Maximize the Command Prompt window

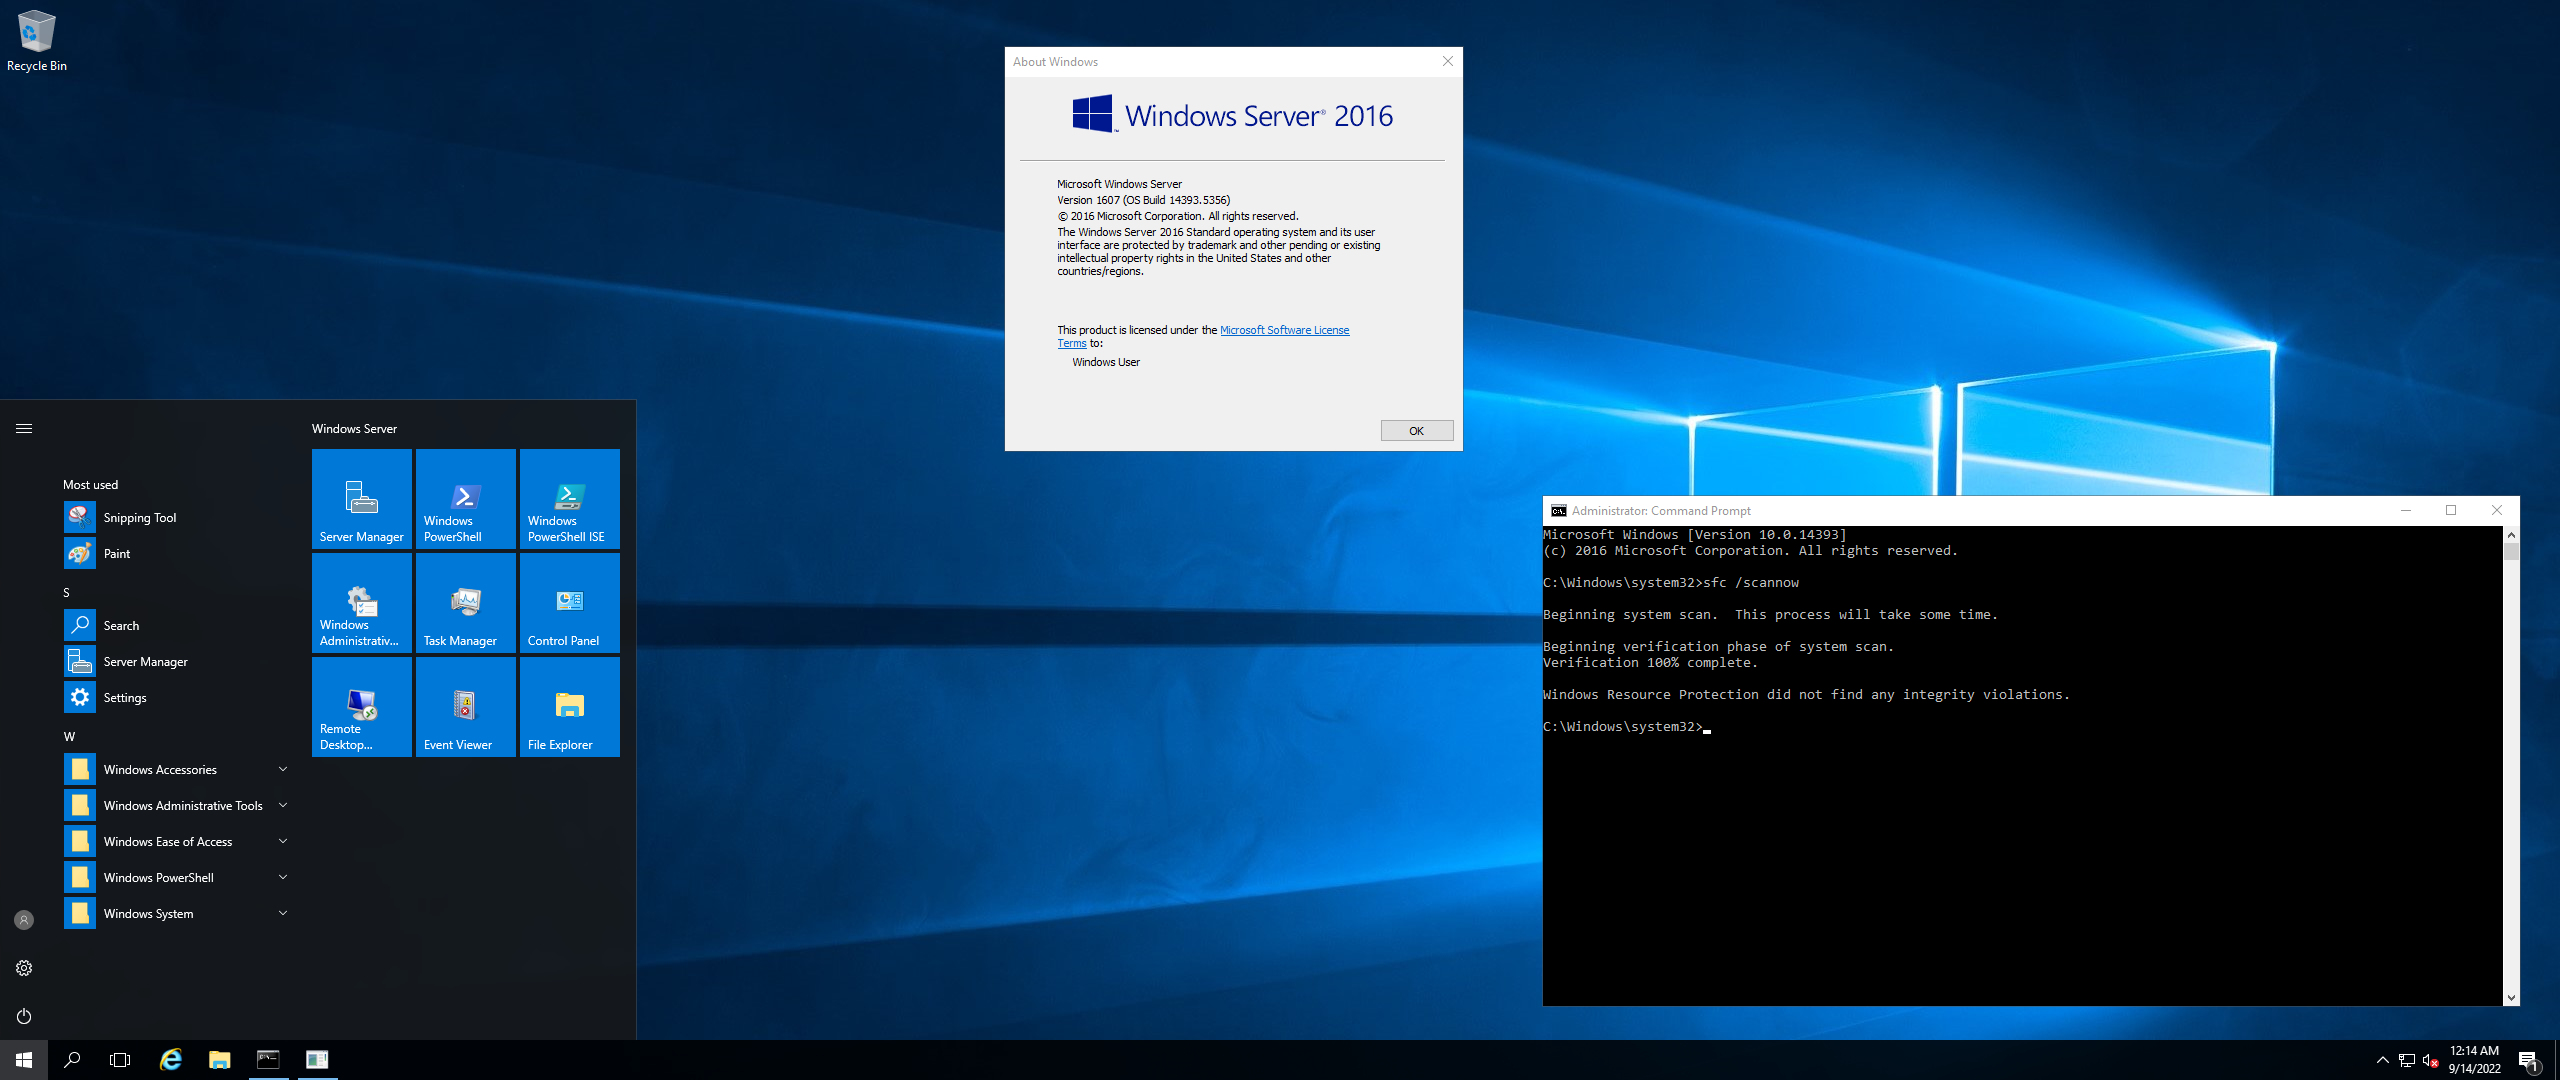(x=2451, y=511)
